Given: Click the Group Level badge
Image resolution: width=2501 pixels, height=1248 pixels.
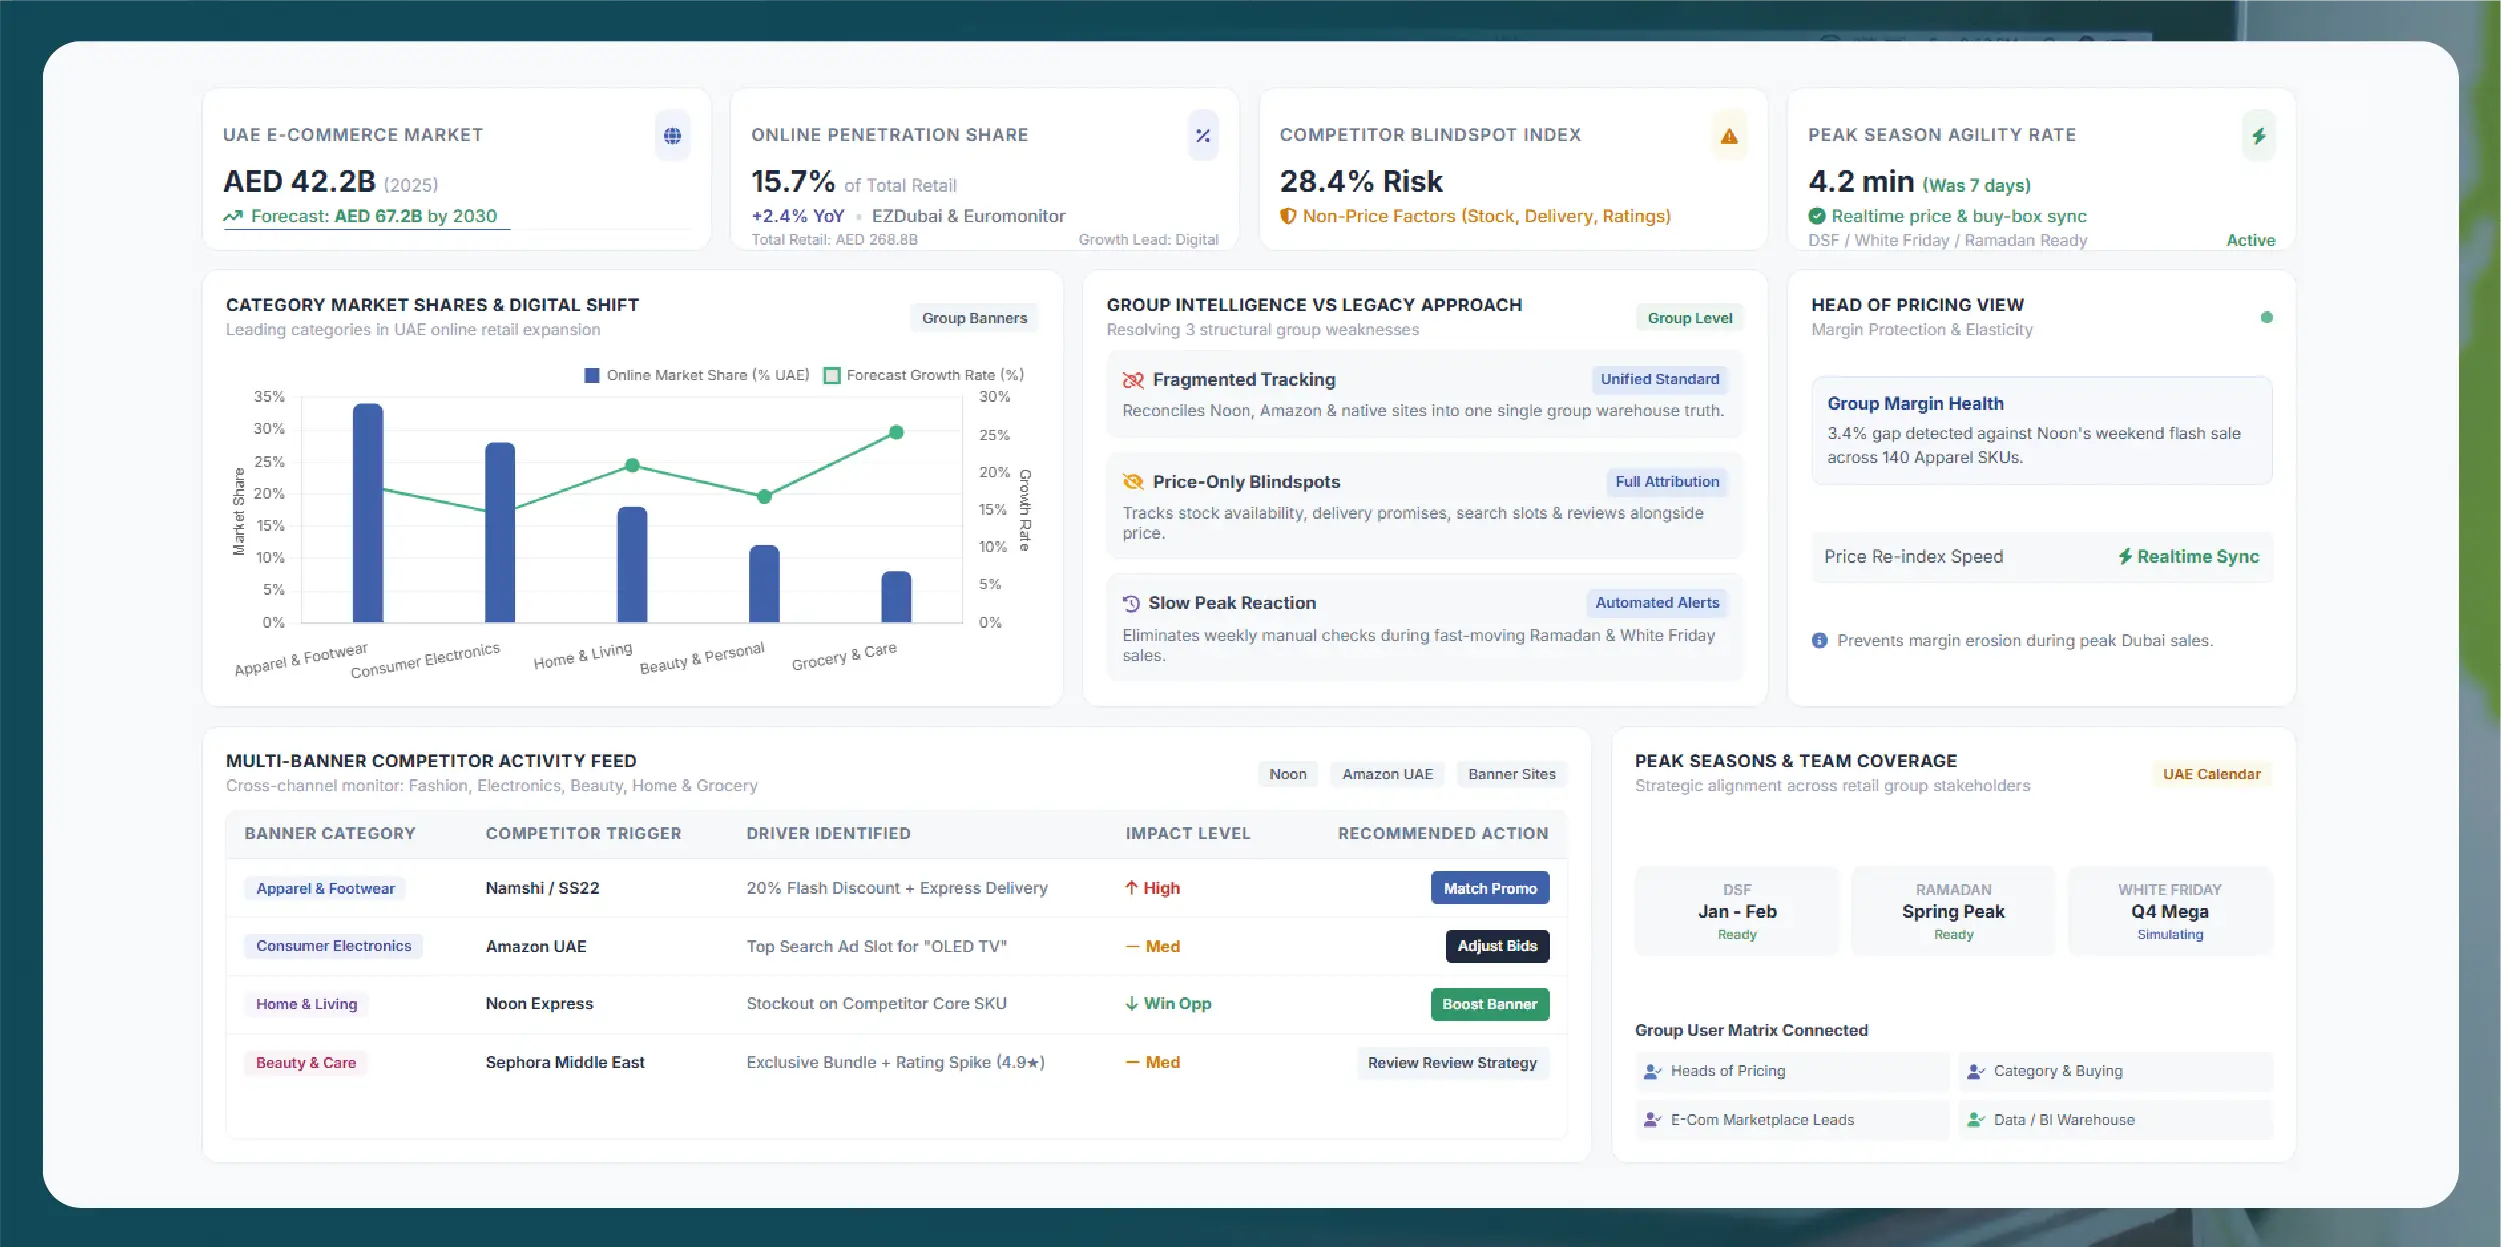Looking at the screenshot, I should 1690,318.
